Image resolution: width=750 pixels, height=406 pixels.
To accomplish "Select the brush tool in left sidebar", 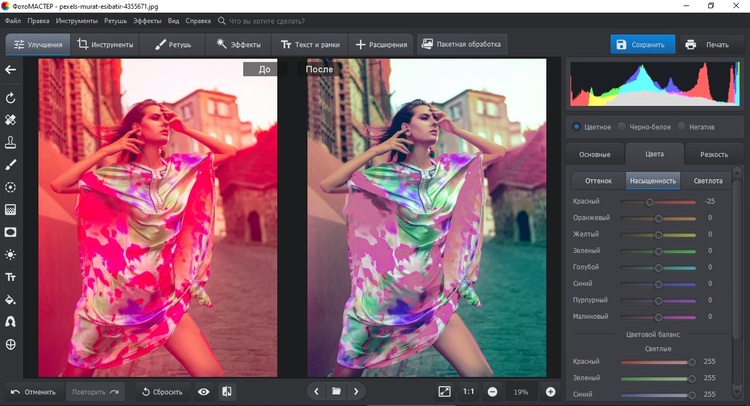I will point(11,164).
